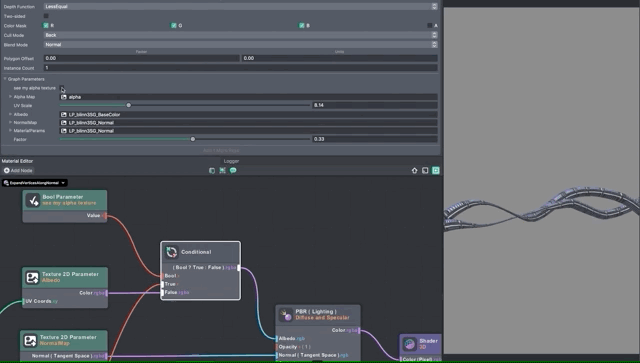Click the green highlighted panel icon at toolbar end

(x=436, y=170)
